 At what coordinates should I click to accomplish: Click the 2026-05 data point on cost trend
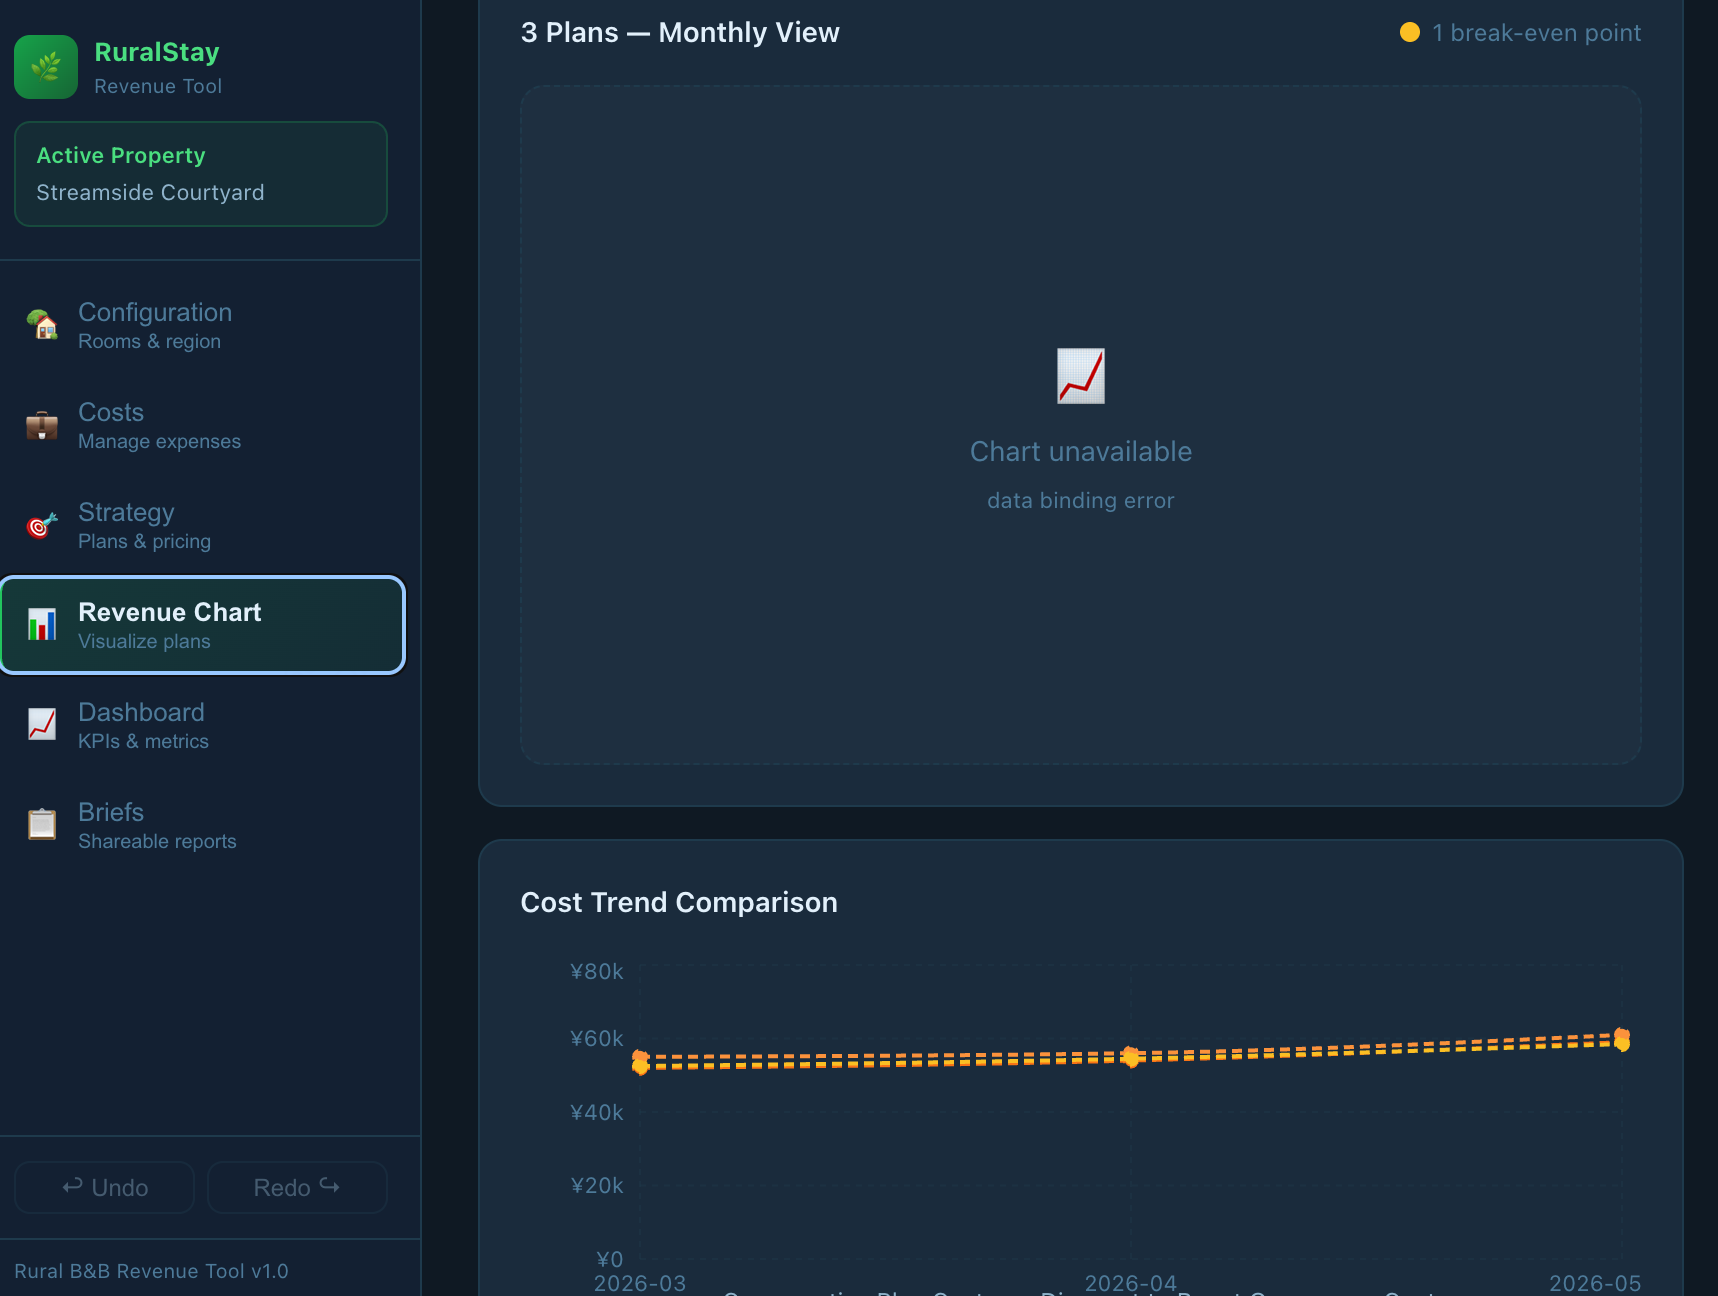[x=1622, y=1040]
